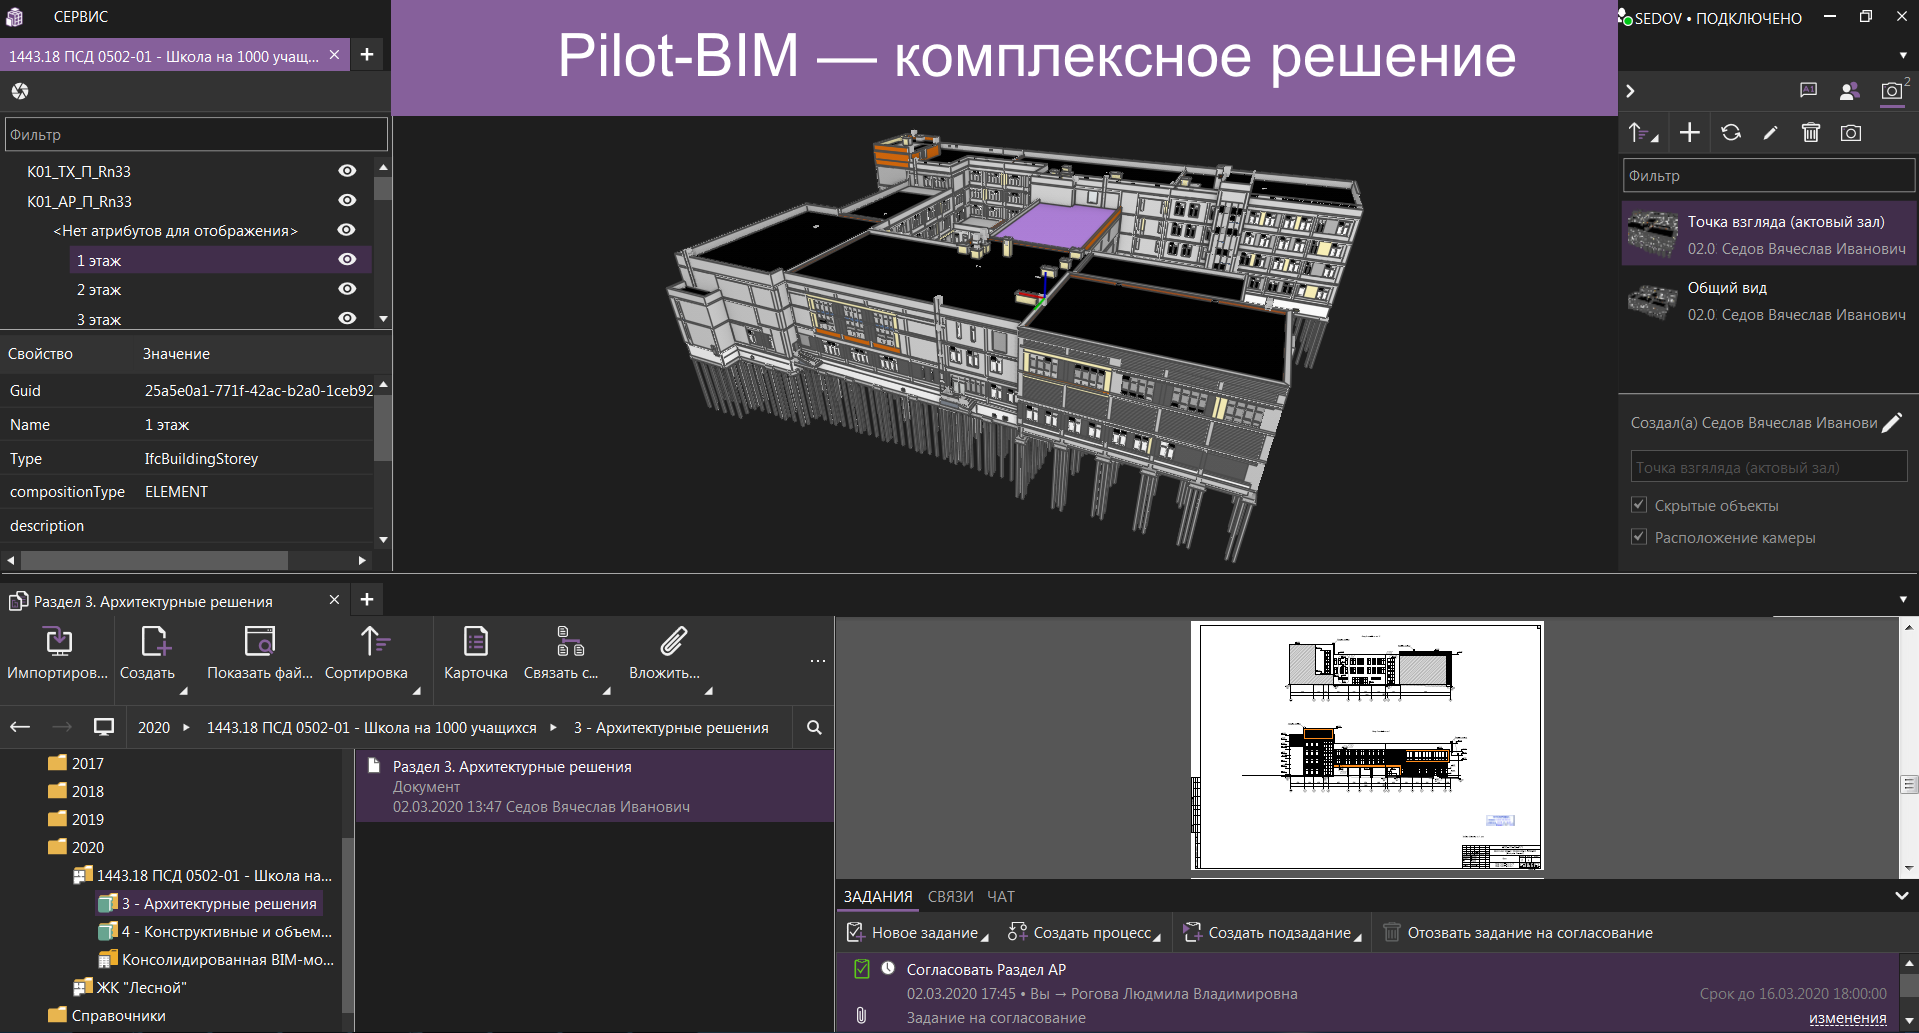This screenshot has width=1919, height=1033.
Task: Close the 1443.18 ПСД 0502-01 model tab
Action: pos(334,55)
